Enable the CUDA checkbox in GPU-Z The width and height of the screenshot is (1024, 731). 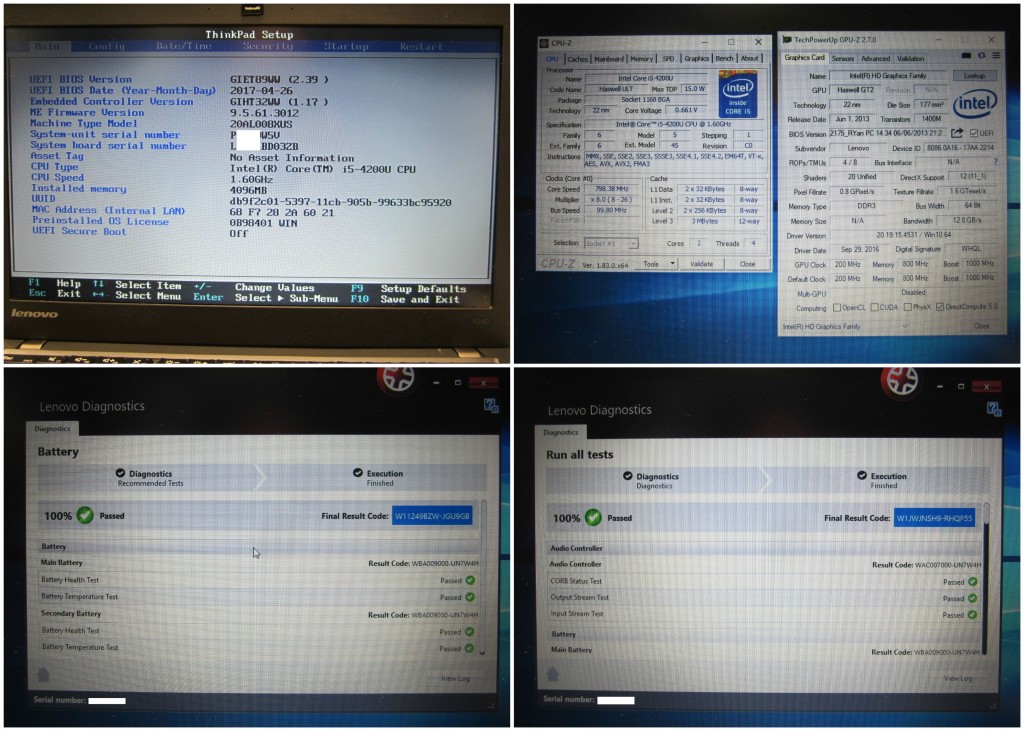(x=874, y=307)
